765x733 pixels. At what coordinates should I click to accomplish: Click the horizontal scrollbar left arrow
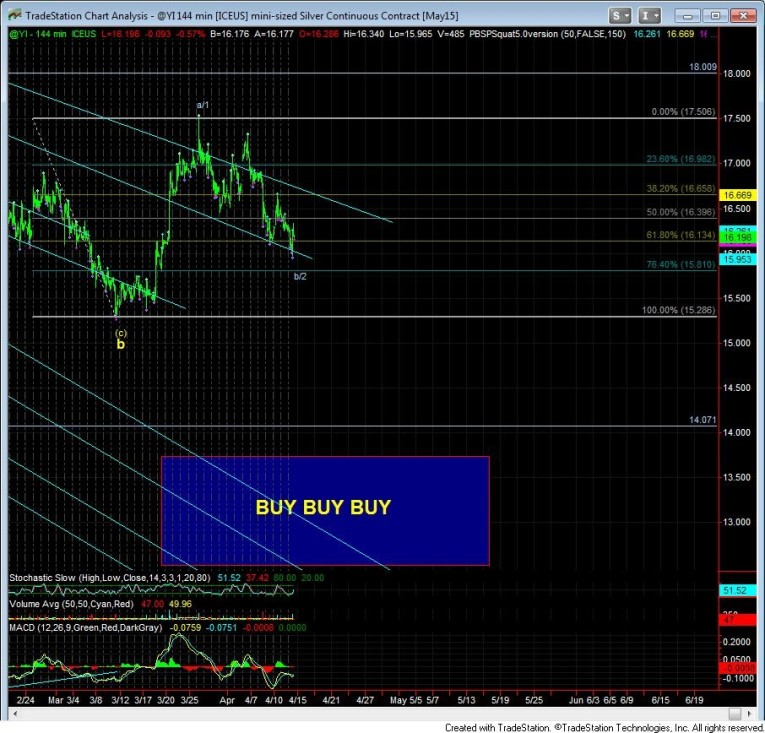[x=15, y=713]
